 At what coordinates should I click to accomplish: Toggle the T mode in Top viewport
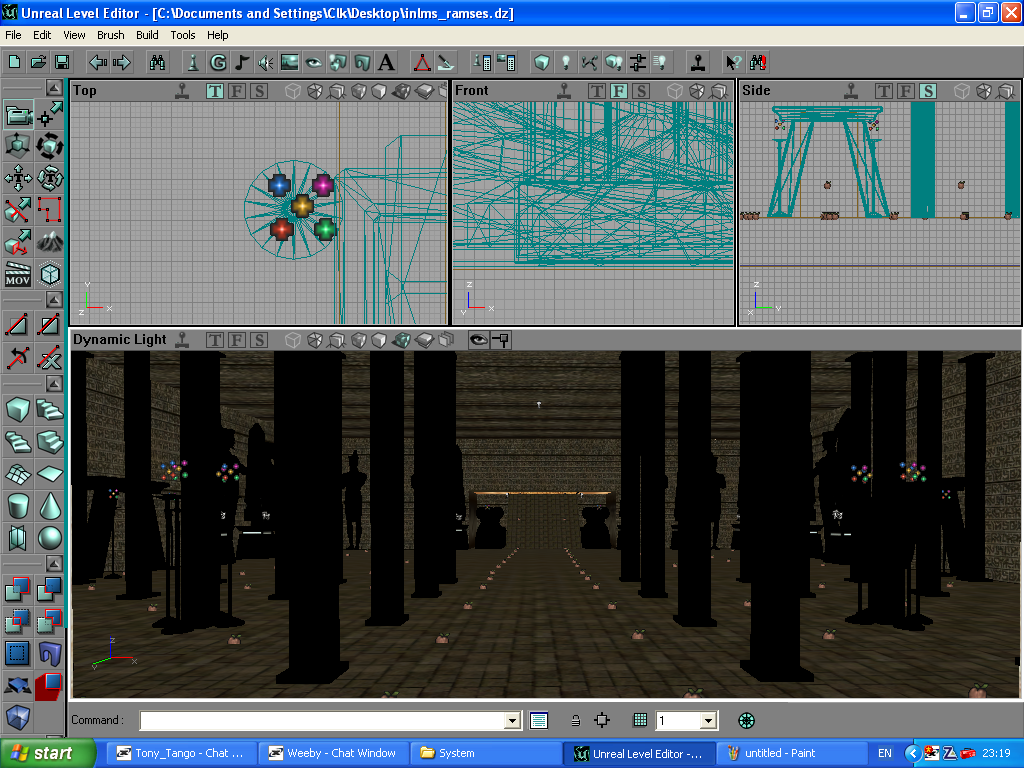[x=215, y=91]
